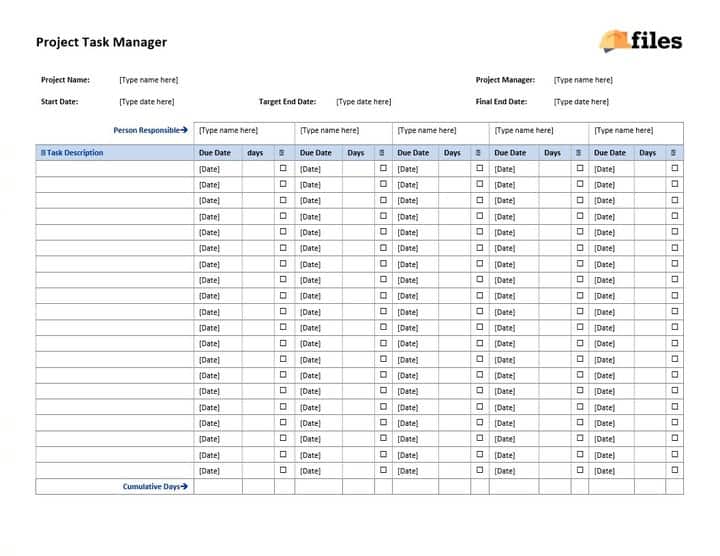Screen dimensions: 720x556
Task: Select the Project Manager name placeholder
Action: point(583,80)
